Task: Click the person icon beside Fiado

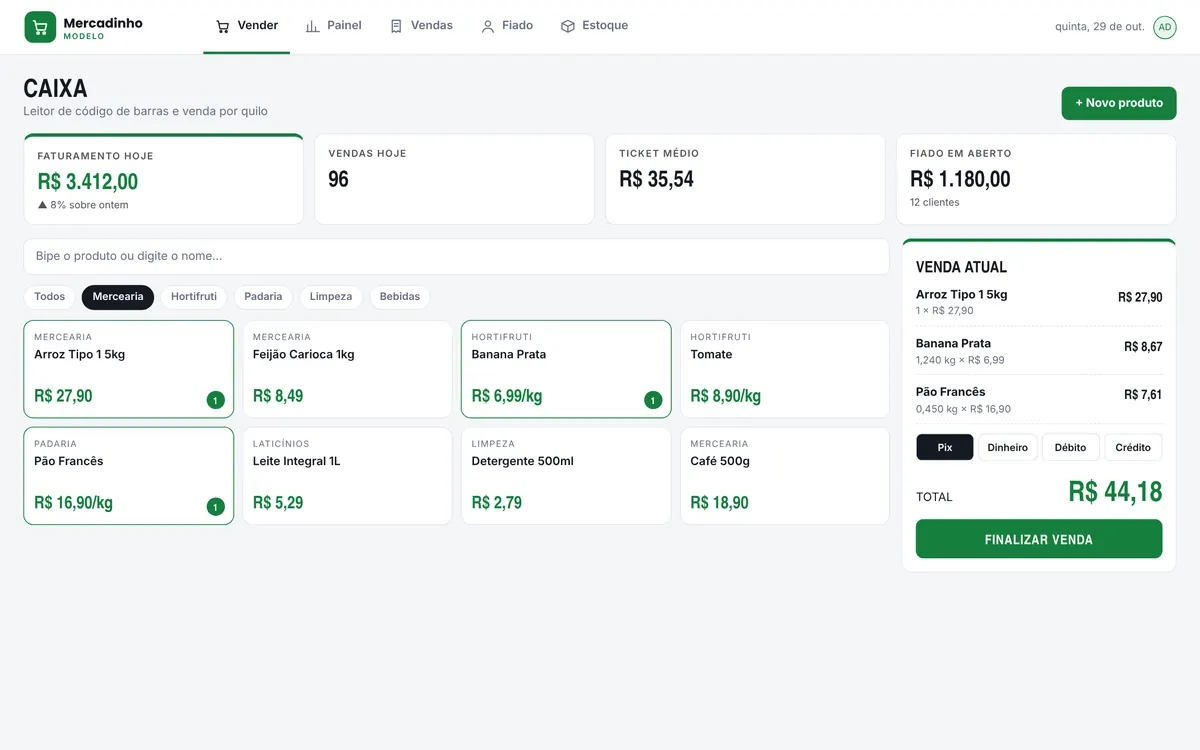Action: 488,26
